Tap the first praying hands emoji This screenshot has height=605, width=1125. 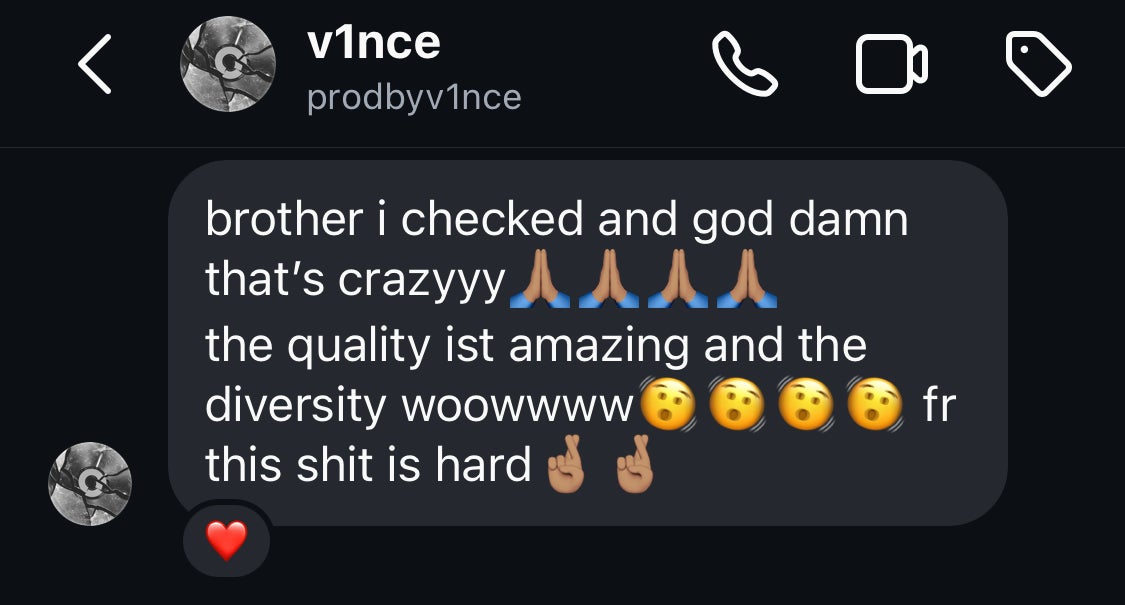[540, 278]
